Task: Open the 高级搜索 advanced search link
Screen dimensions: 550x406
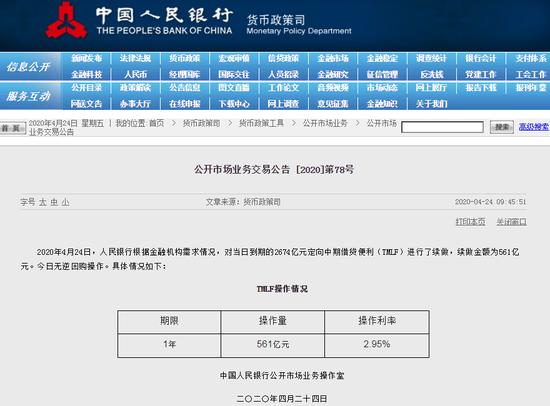Action: point(534,127)
